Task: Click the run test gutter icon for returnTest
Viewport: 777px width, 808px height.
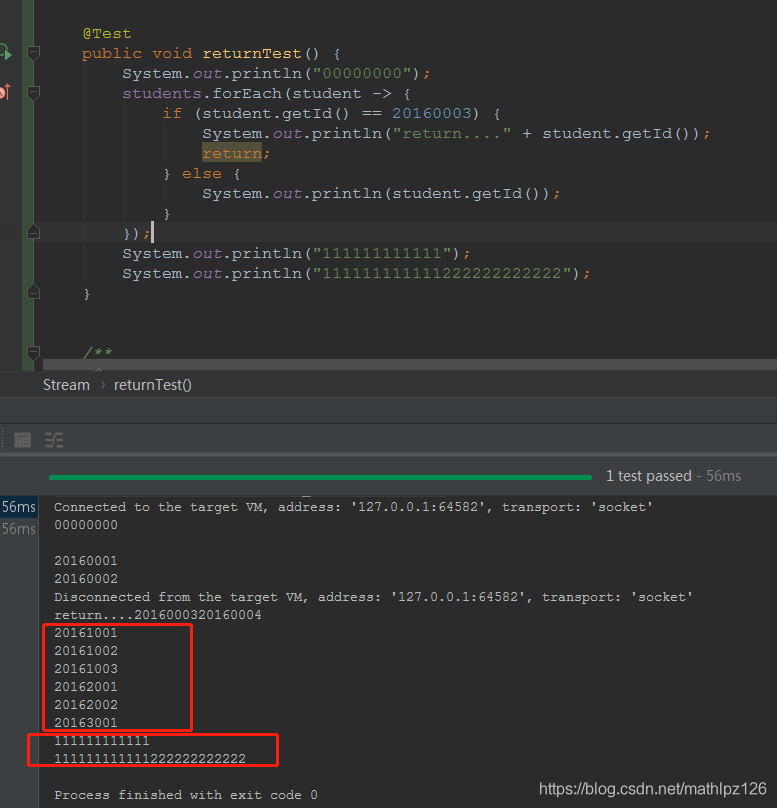Action: coord(5,53)
